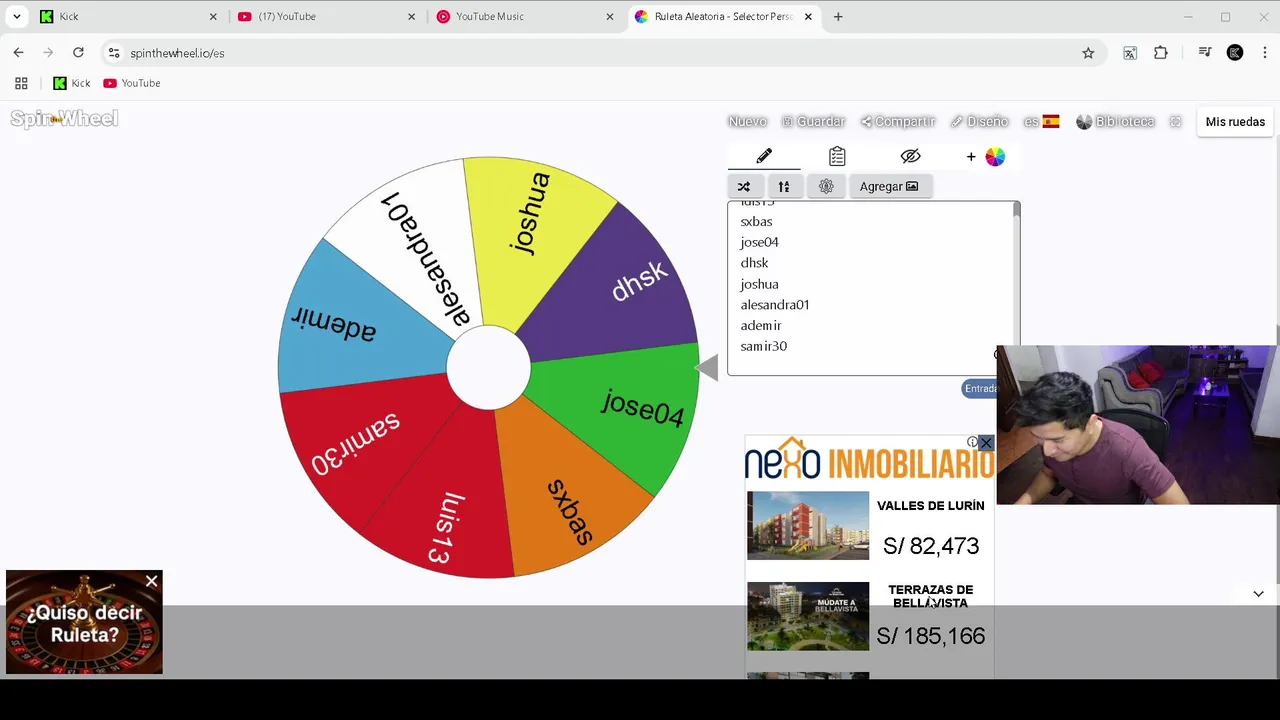Close the Ruleta Aleatoria tab
Image resolution: width=1280 pixels, height=720 pixels.
808,17
